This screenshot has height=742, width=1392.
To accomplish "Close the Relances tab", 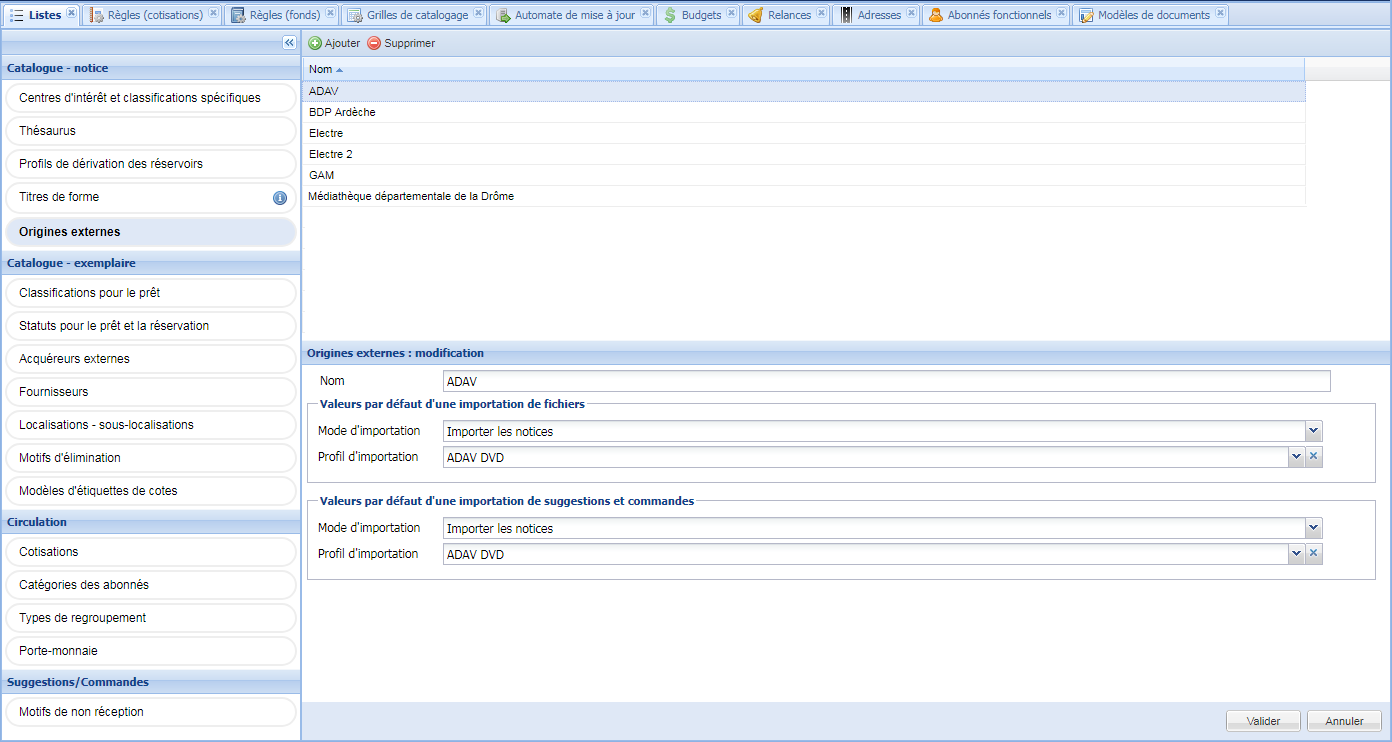I will coord(821,14).
